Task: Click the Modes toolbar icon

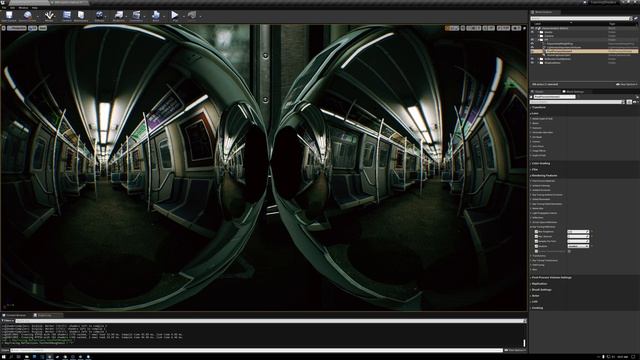Action: 49,16
